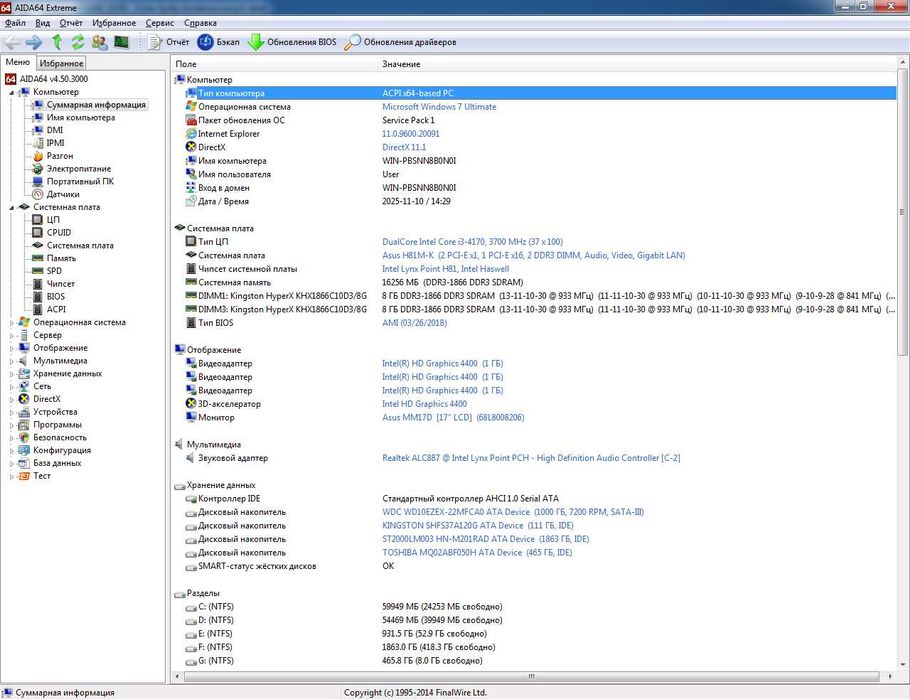
Task: Click the Программы tree icon
Action: tap(24, 425)
